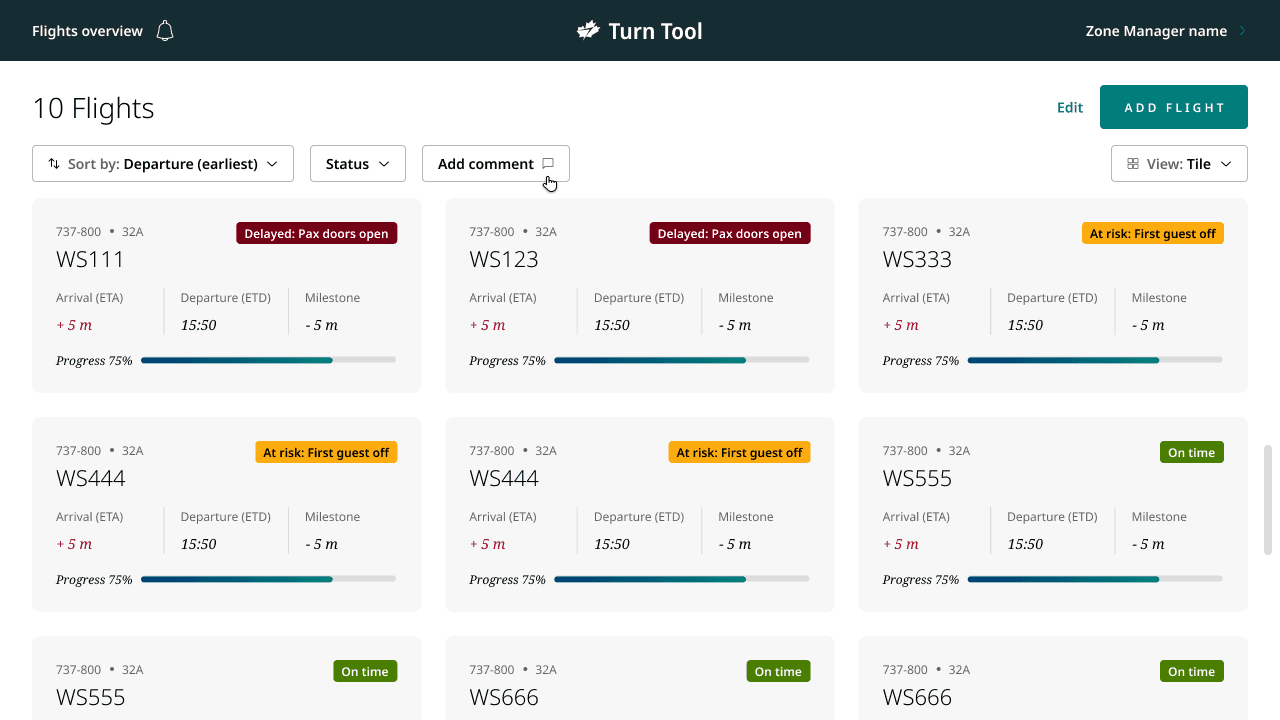
Task: Click the chevron next to Zone Manager name
Action: coord(1242,31)
